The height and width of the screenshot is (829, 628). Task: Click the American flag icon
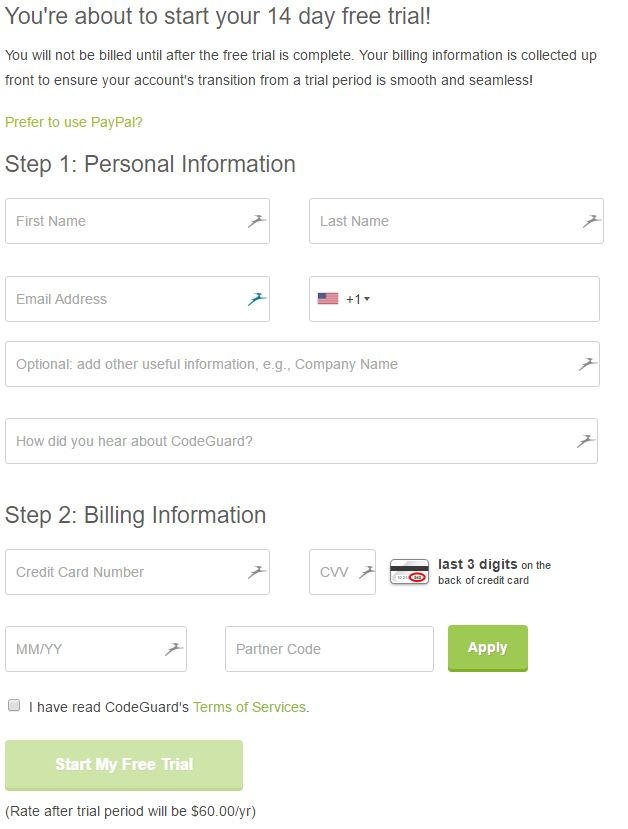(x=325, y=296)
